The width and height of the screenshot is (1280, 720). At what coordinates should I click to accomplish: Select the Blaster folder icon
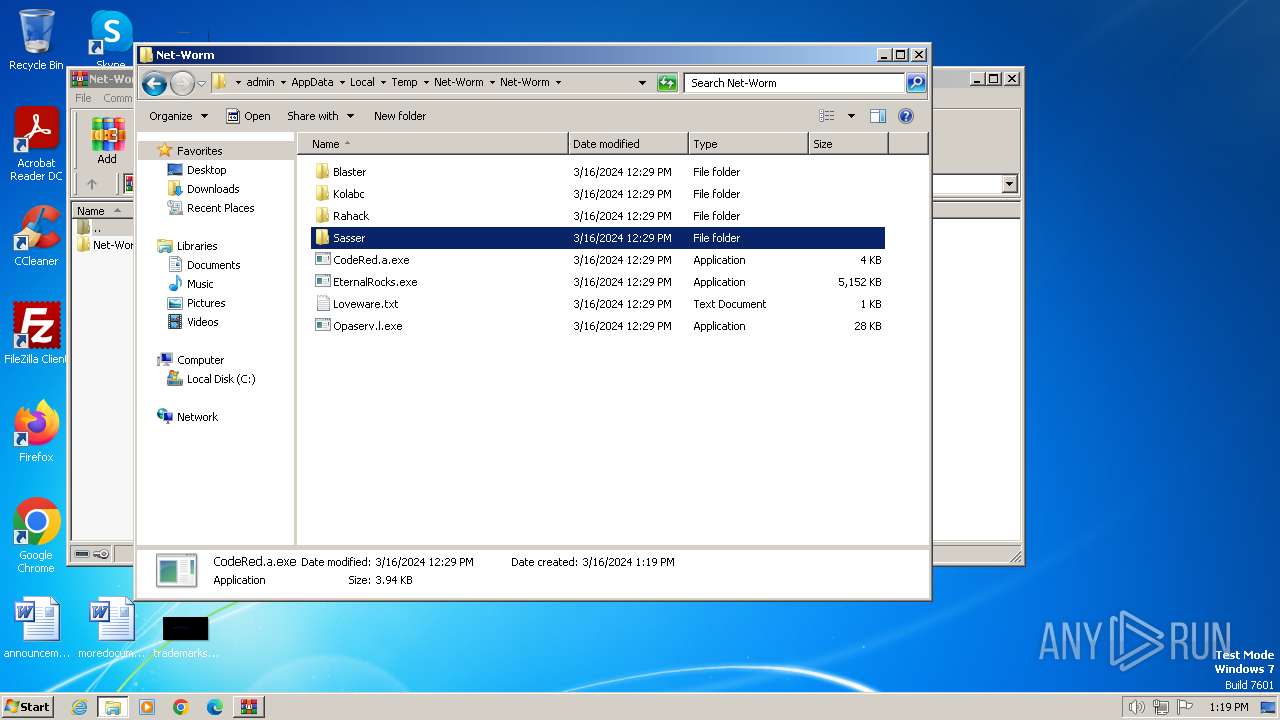(x=322, y=172)
